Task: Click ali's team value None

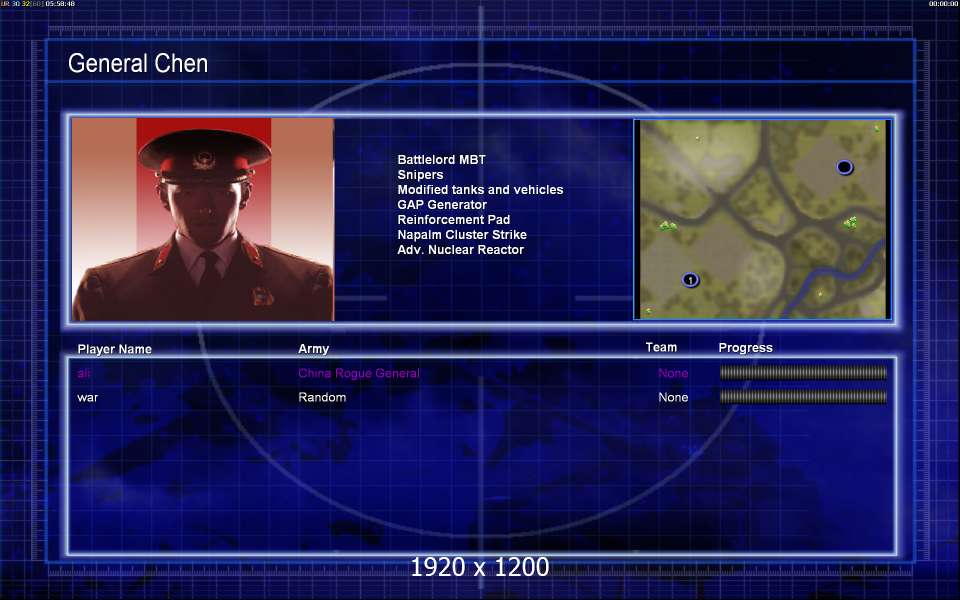Action: pyautogui.click(x=673, y=373)
